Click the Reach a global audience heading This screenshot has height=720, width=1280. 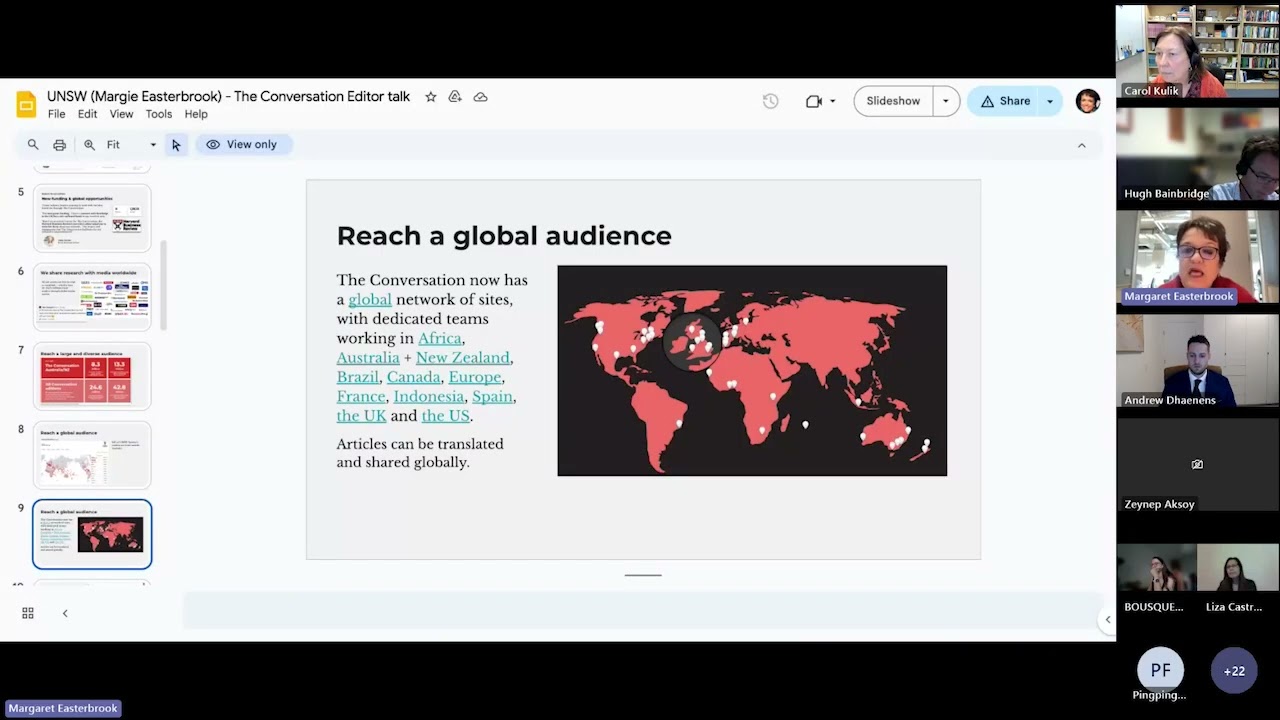504,236
